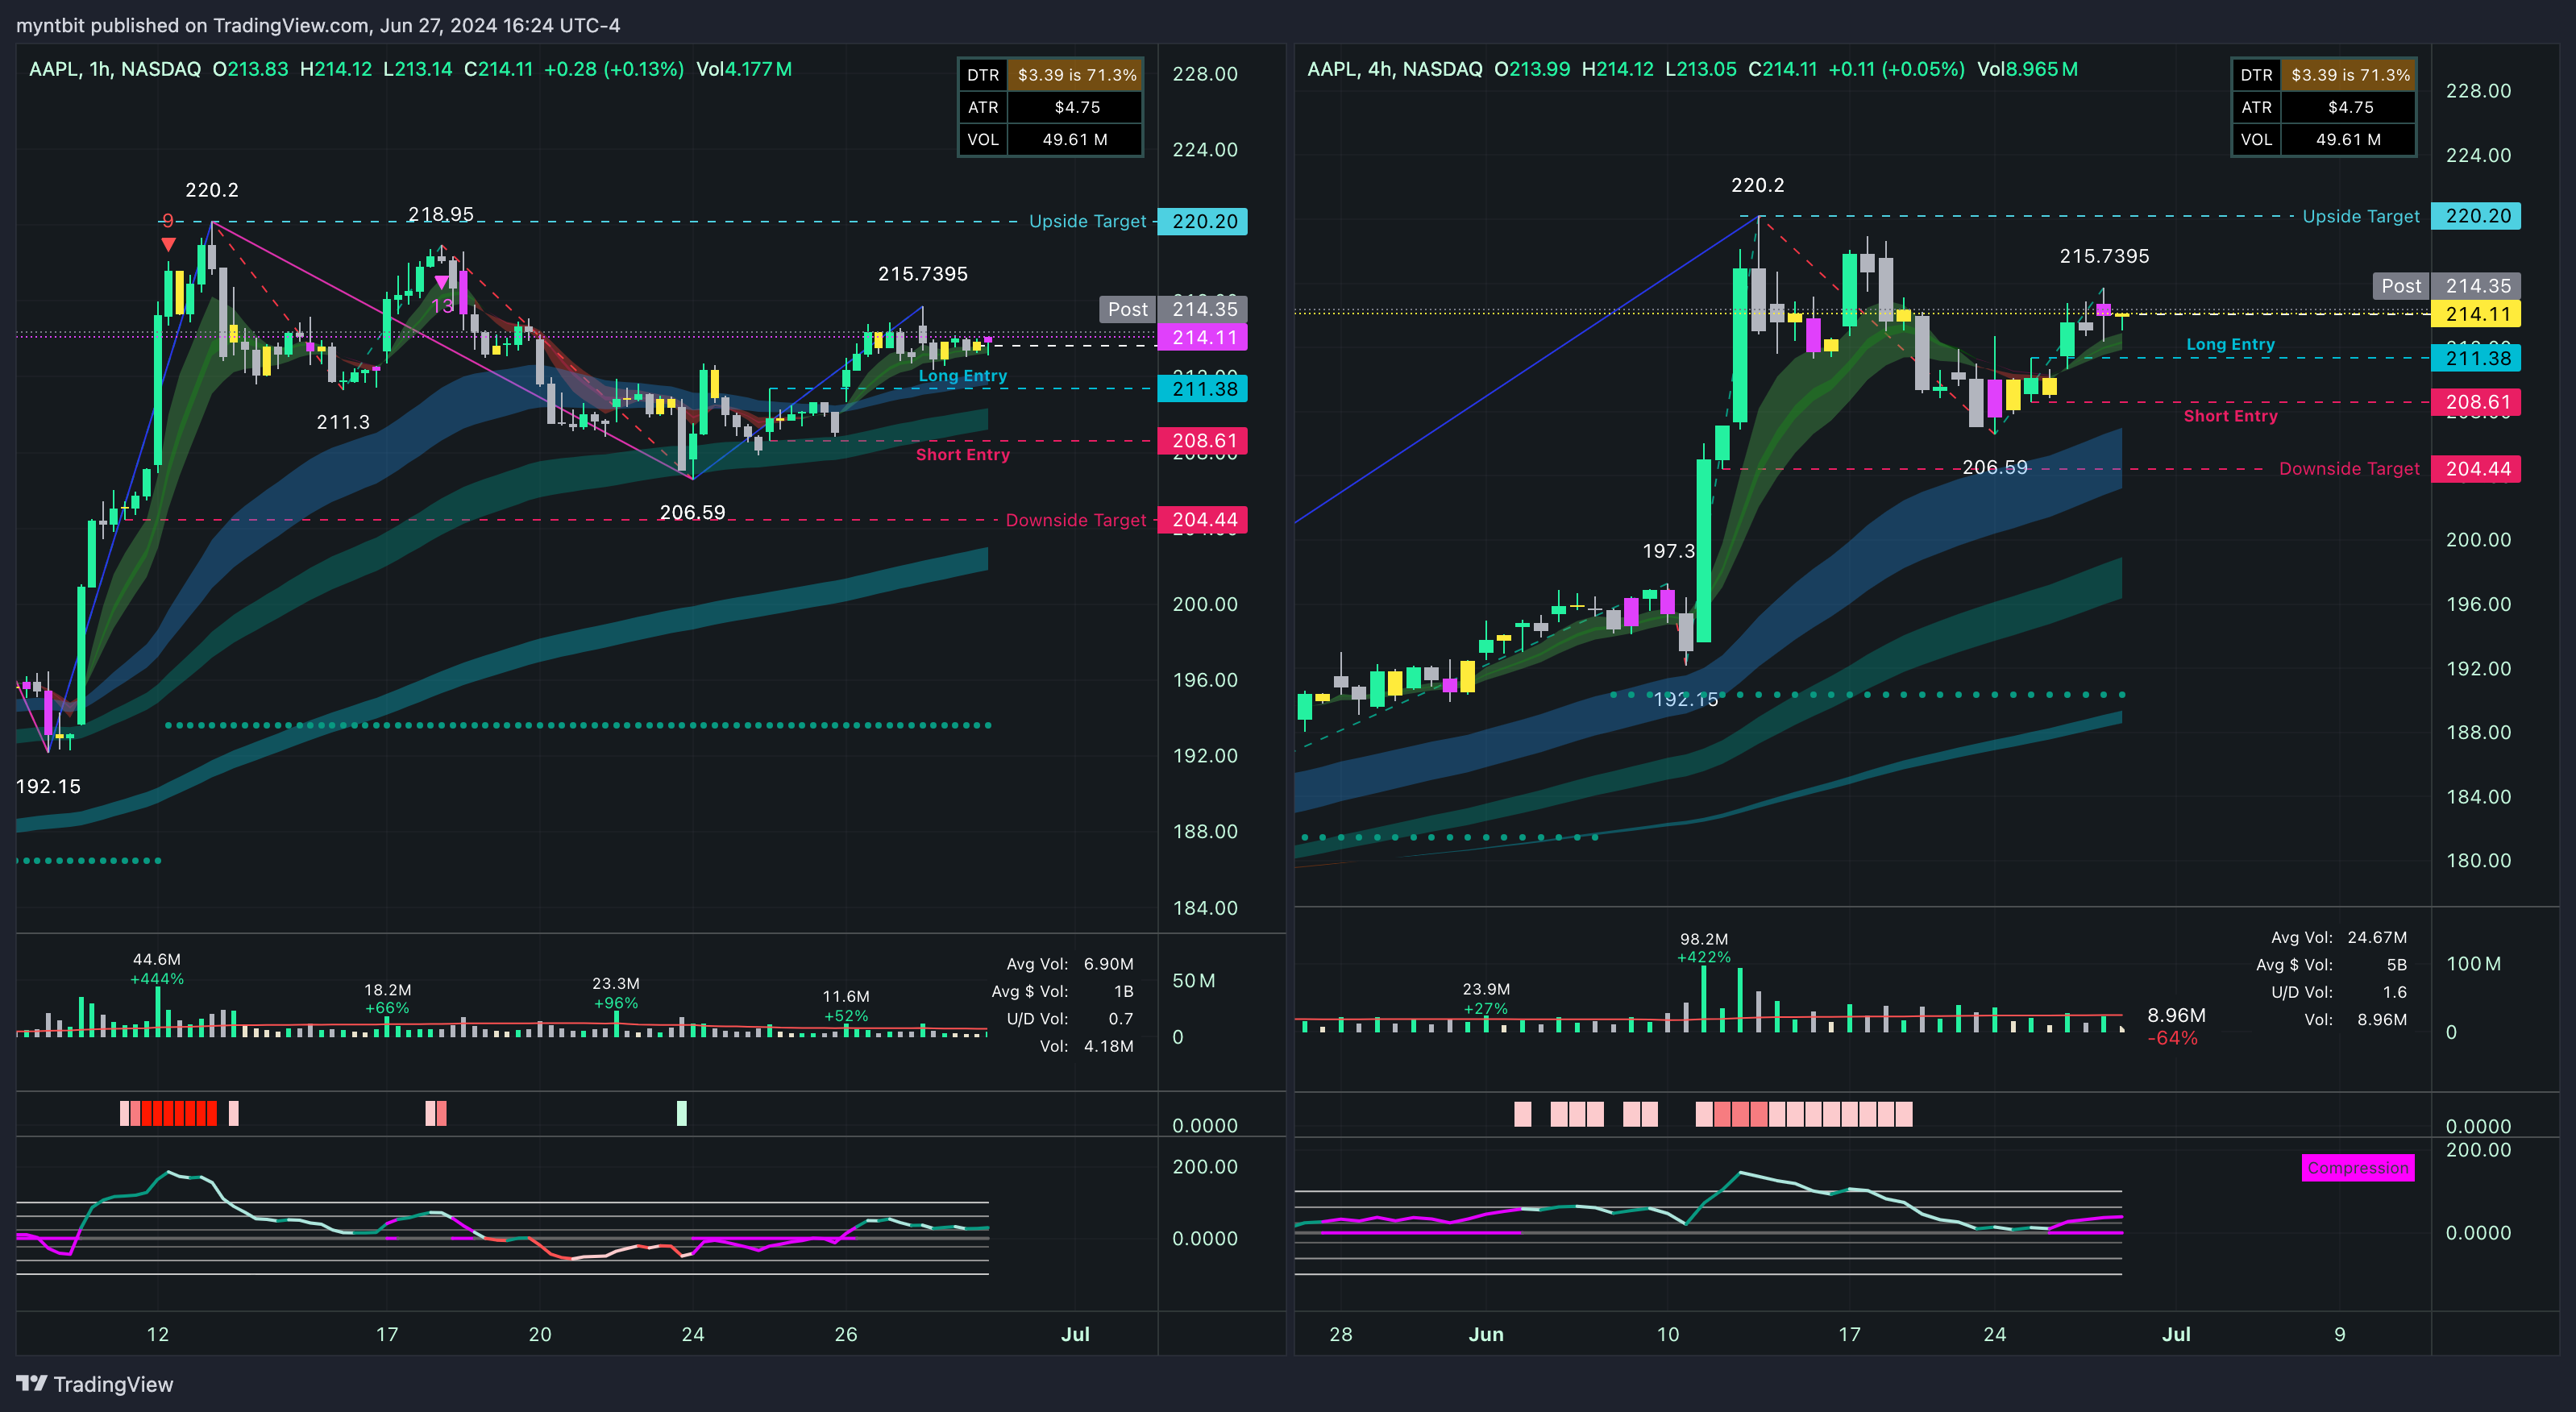
Task: Click the 44.6M +444% volume label
Action: pyautogui.click(x=157, y=968)
